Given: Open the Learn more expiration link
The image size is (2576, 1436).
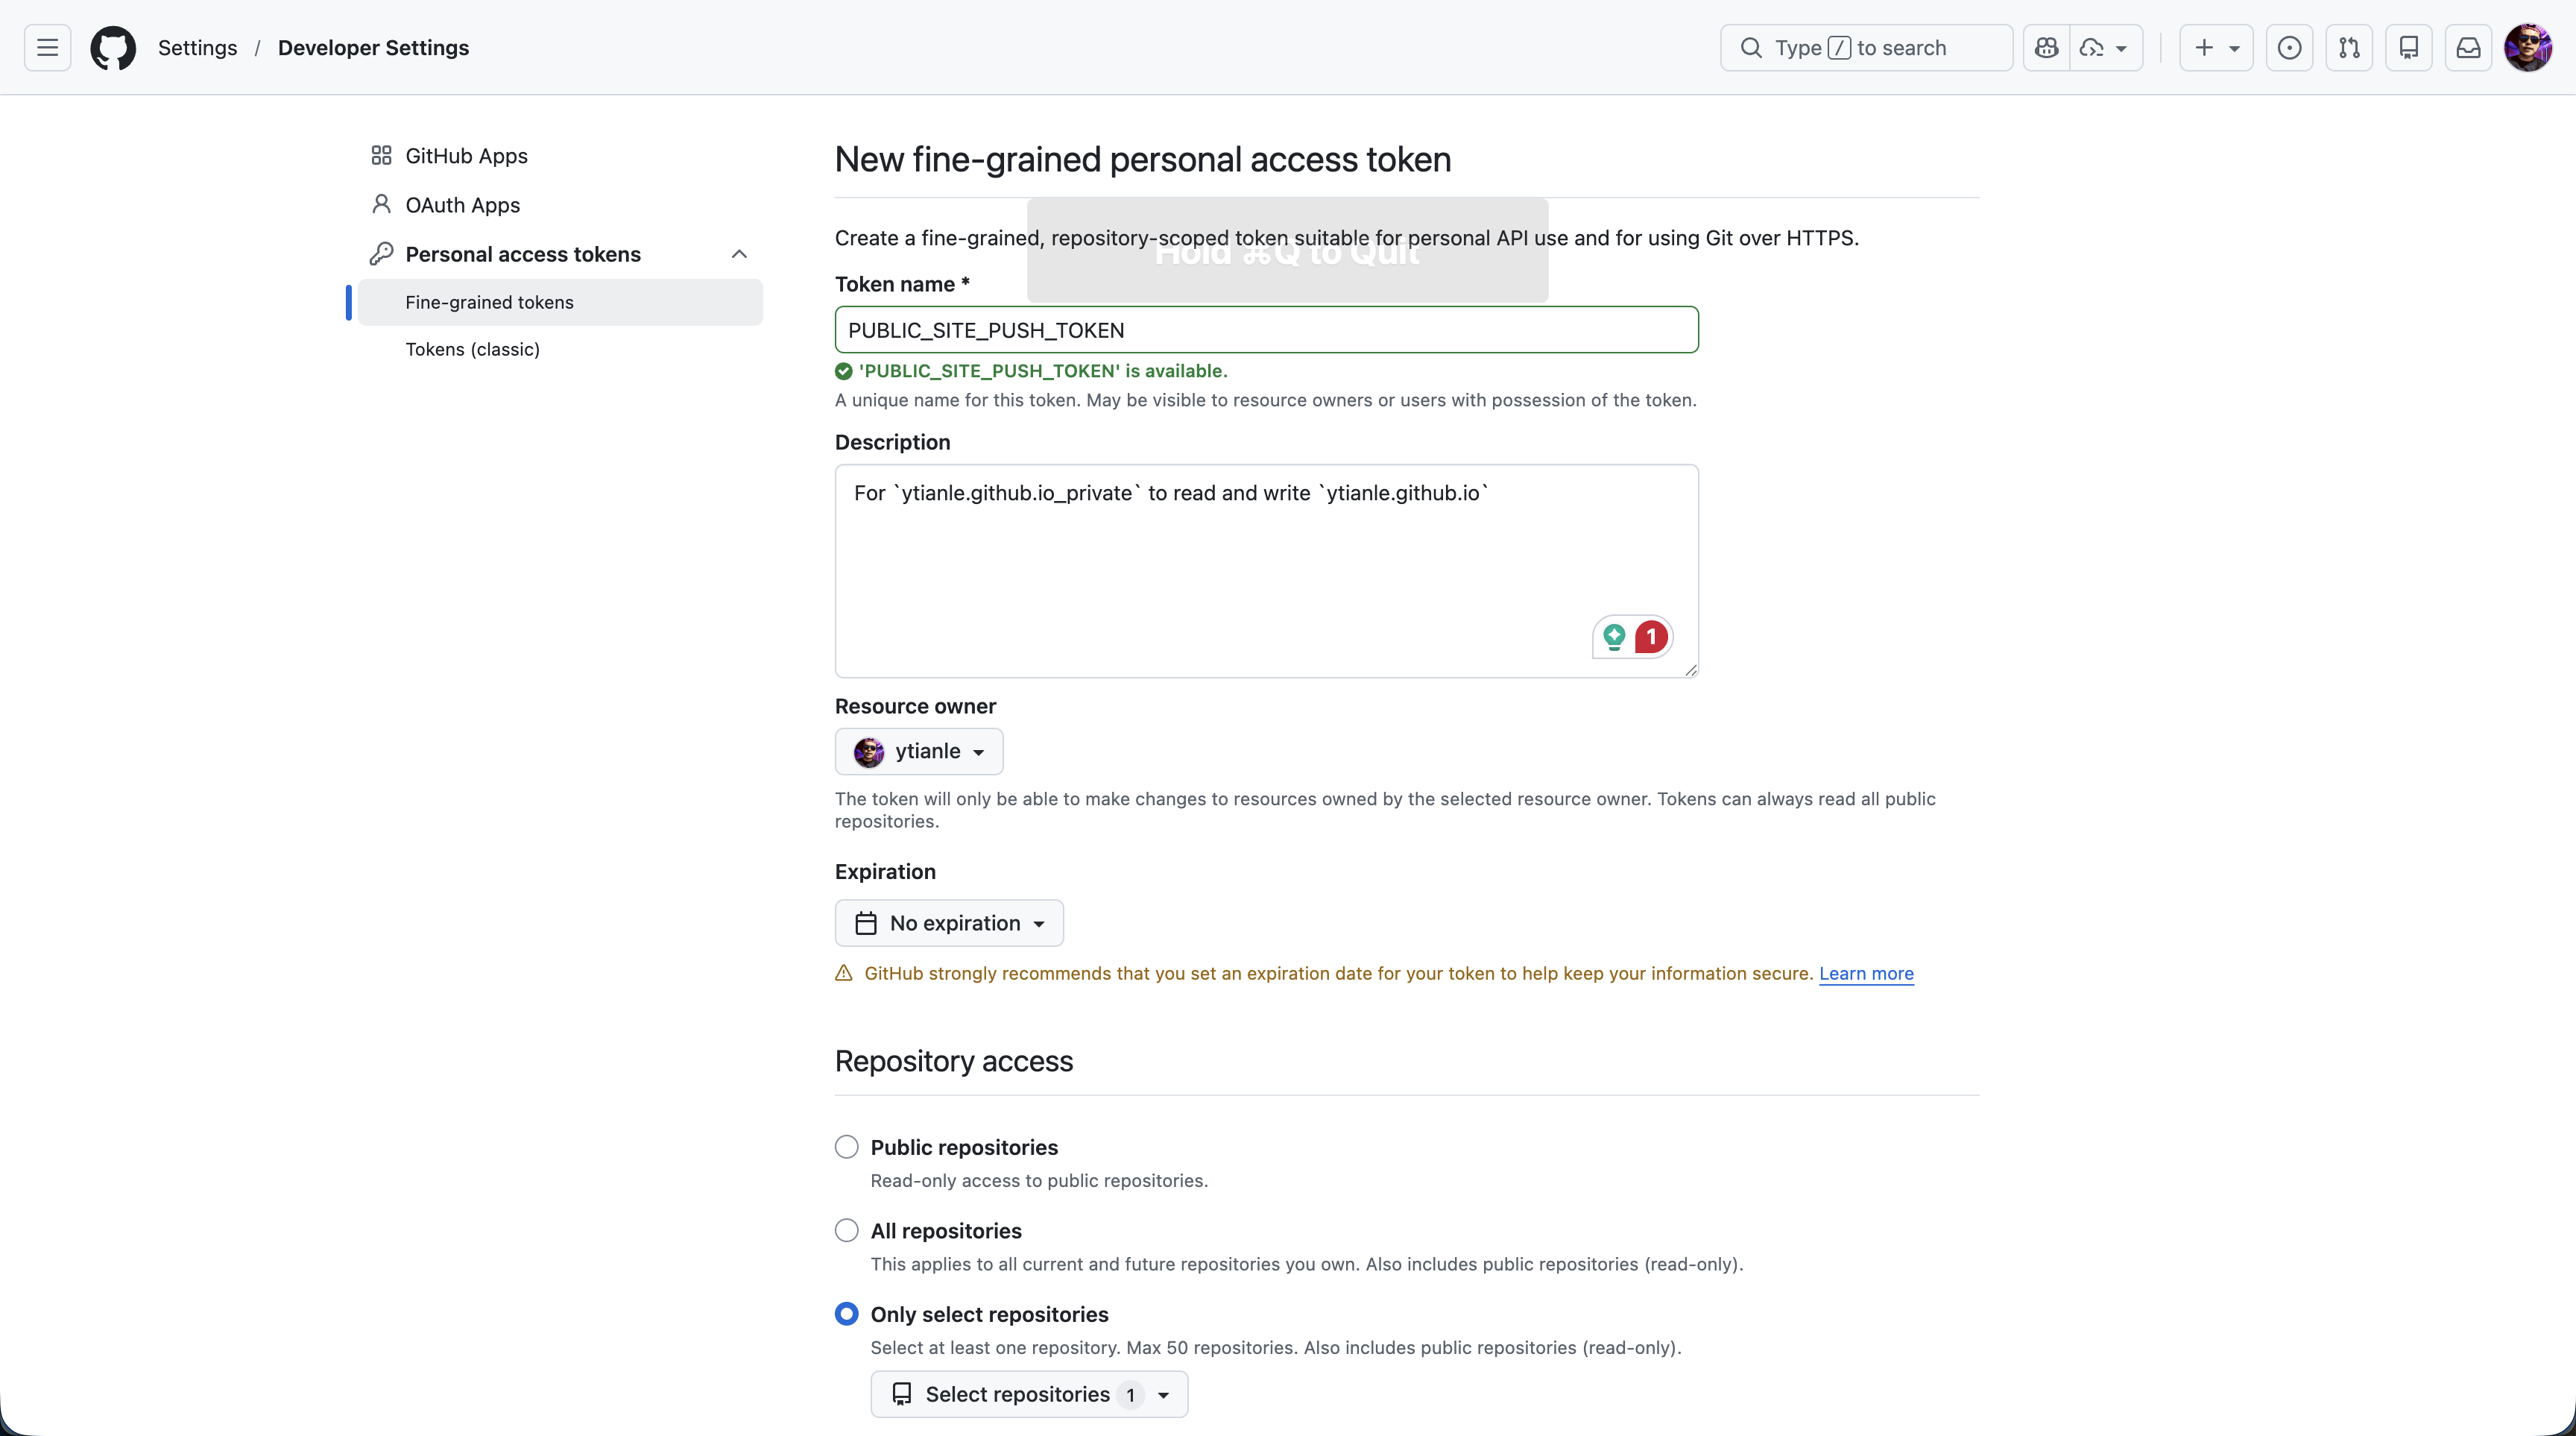Looking at the screenshot, I should 1866,974.
